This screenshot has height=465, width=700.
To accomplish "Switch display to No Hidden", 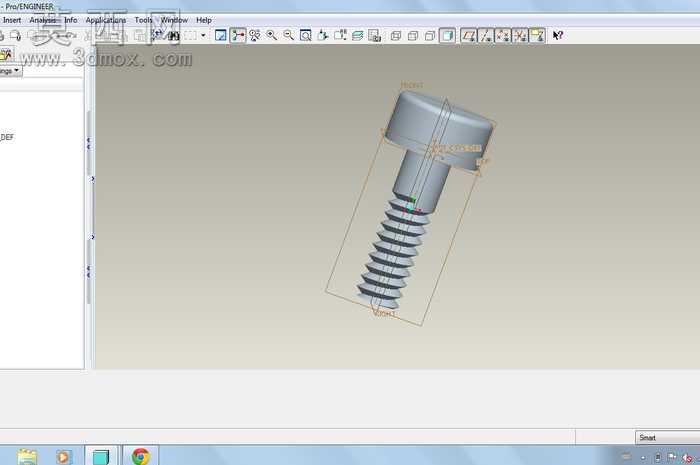I will click(430, 35).
